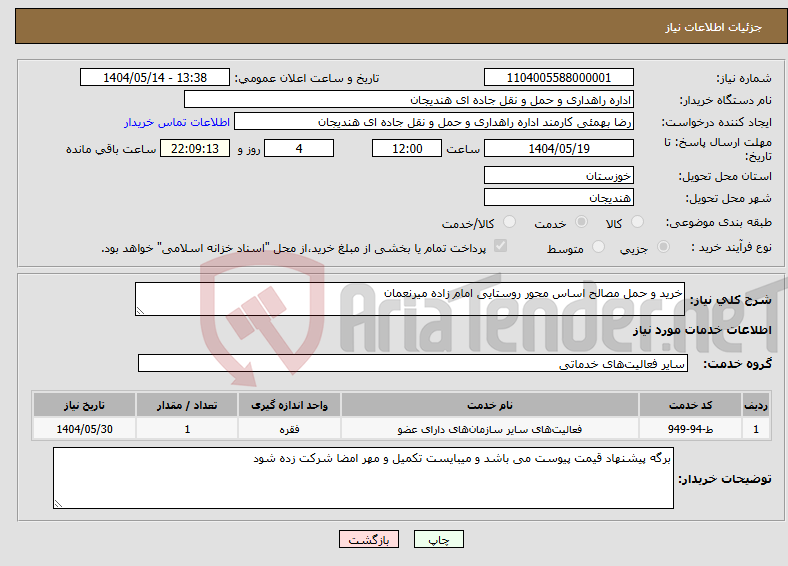
Task: Click the واحد اندازه گیری column header
Action: coord(289,405)
